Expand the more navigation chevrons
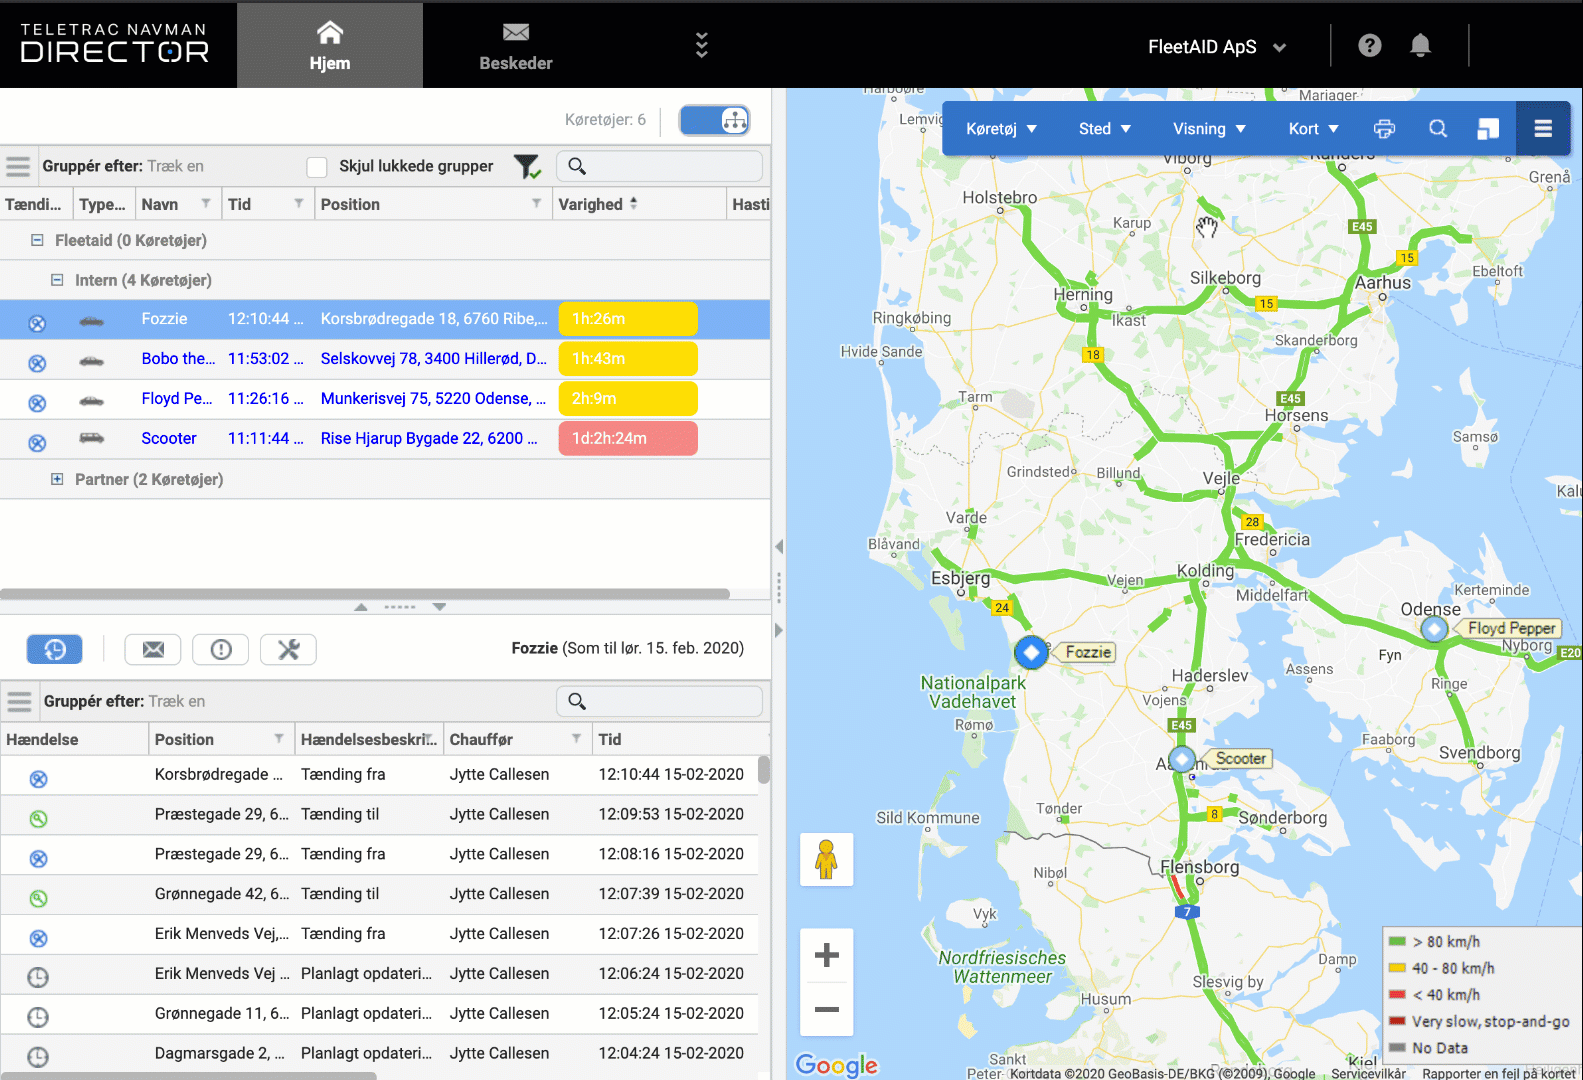Viewport: 1583px width, 1080px height. (702, 45)
